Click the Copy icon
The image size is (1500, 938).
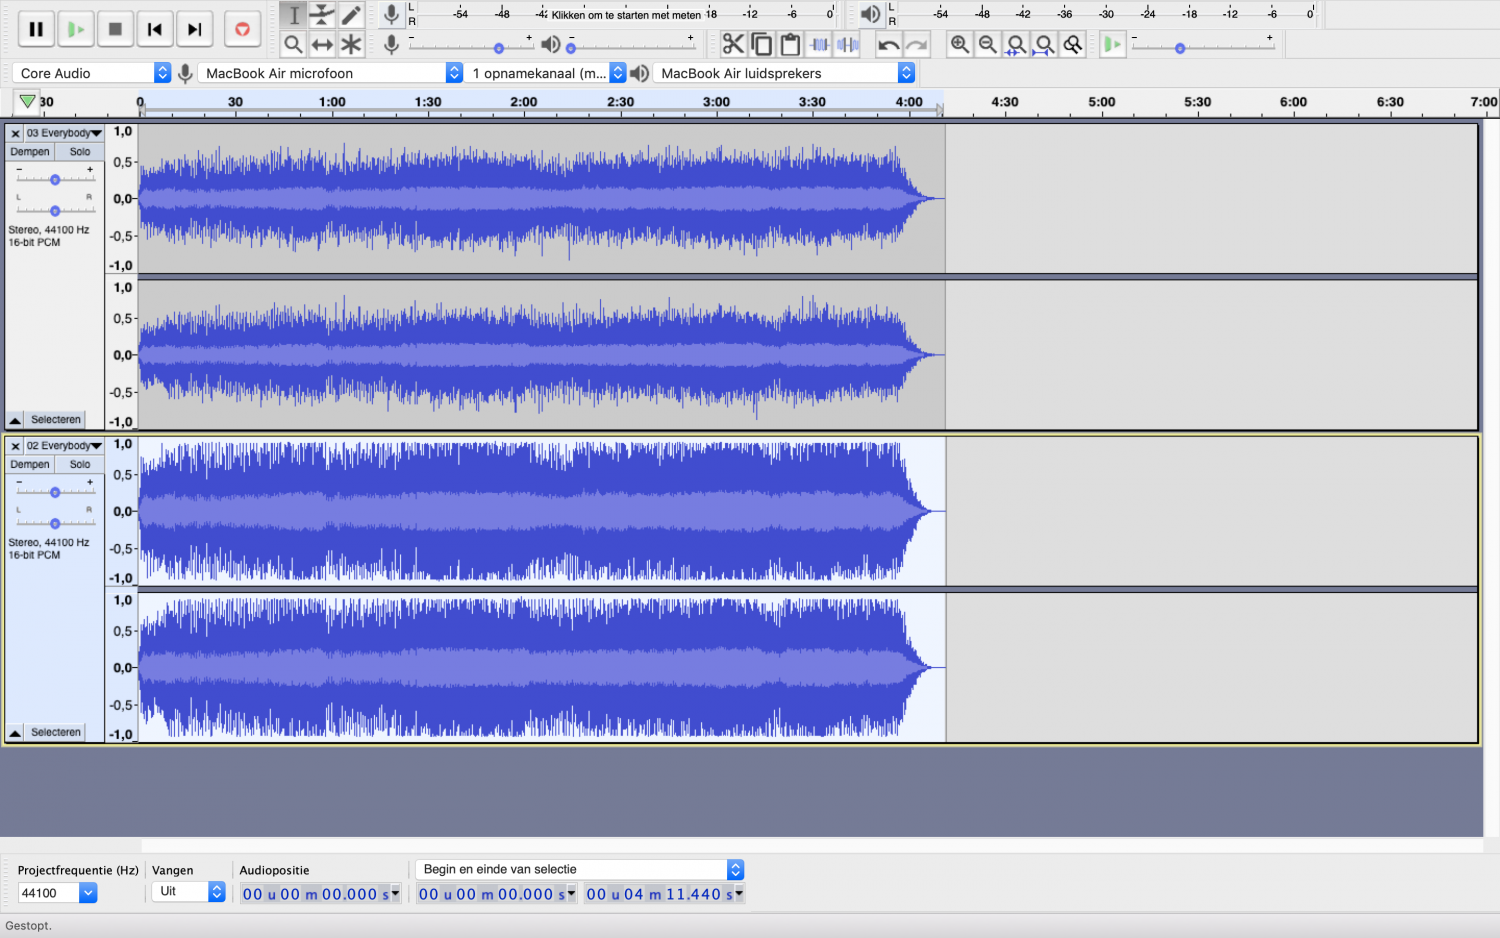coord(762,44)
